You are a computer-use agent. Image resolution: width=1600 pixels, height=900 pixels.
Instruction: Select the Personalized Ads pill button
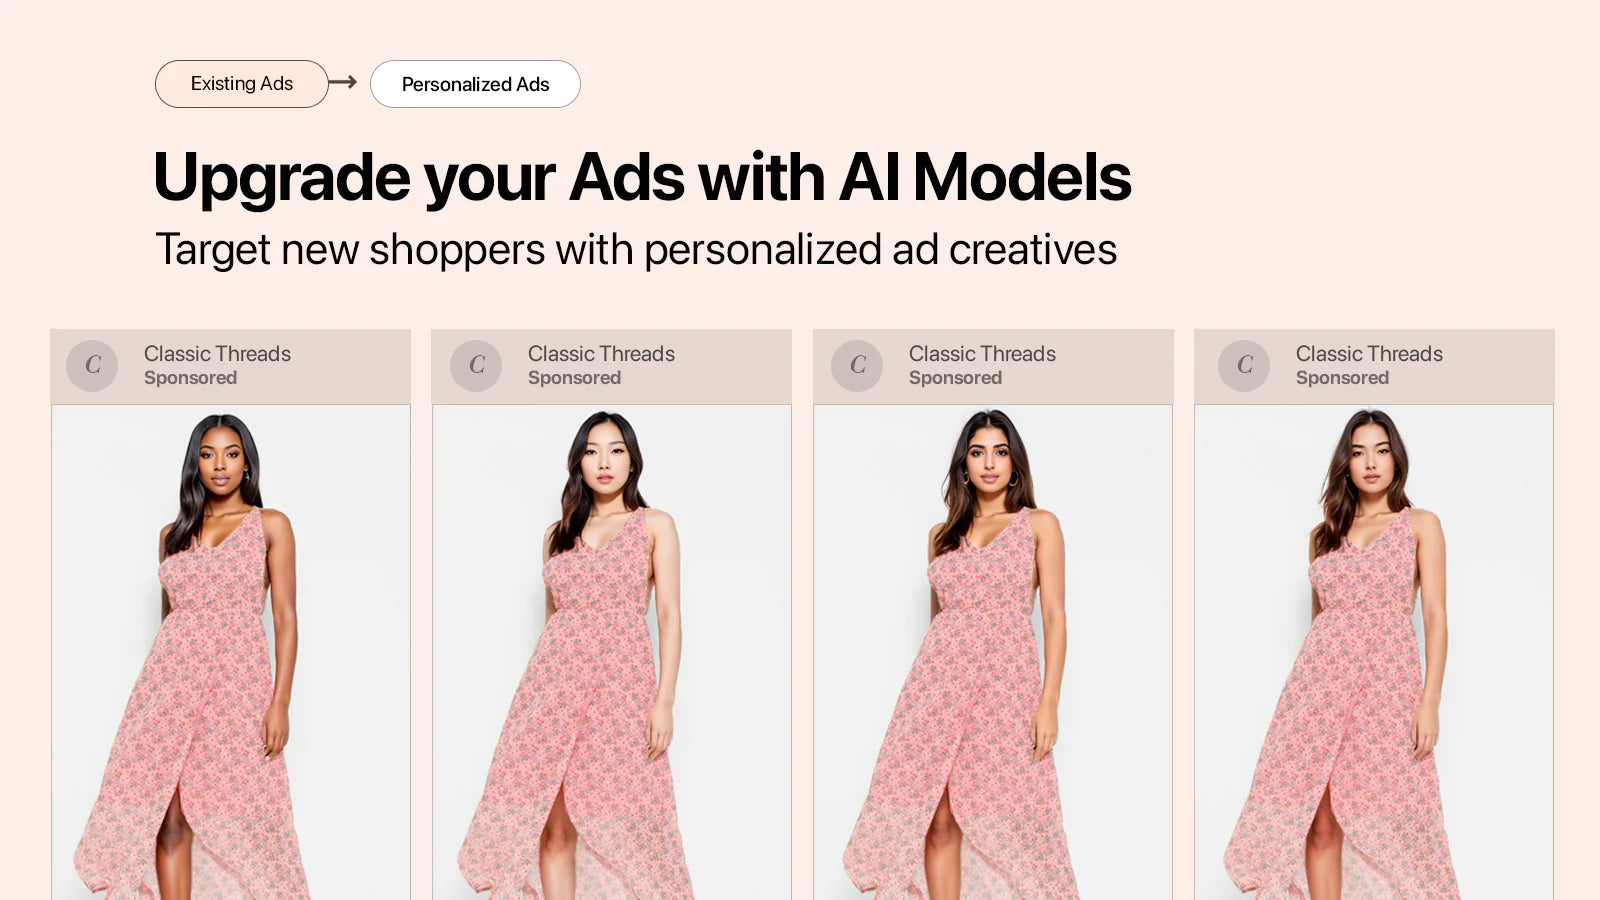tap(475, 84)
